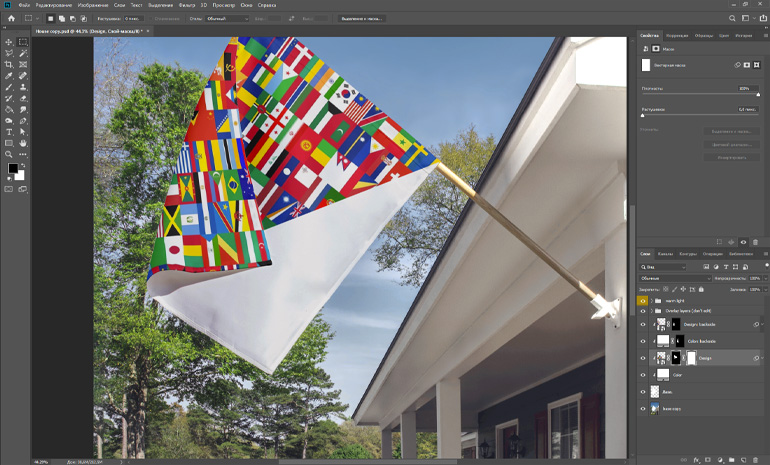Expand the warm light group
The width and height of the screenshot is (770, 465).
pyautogui.click(x=652, y=301)
